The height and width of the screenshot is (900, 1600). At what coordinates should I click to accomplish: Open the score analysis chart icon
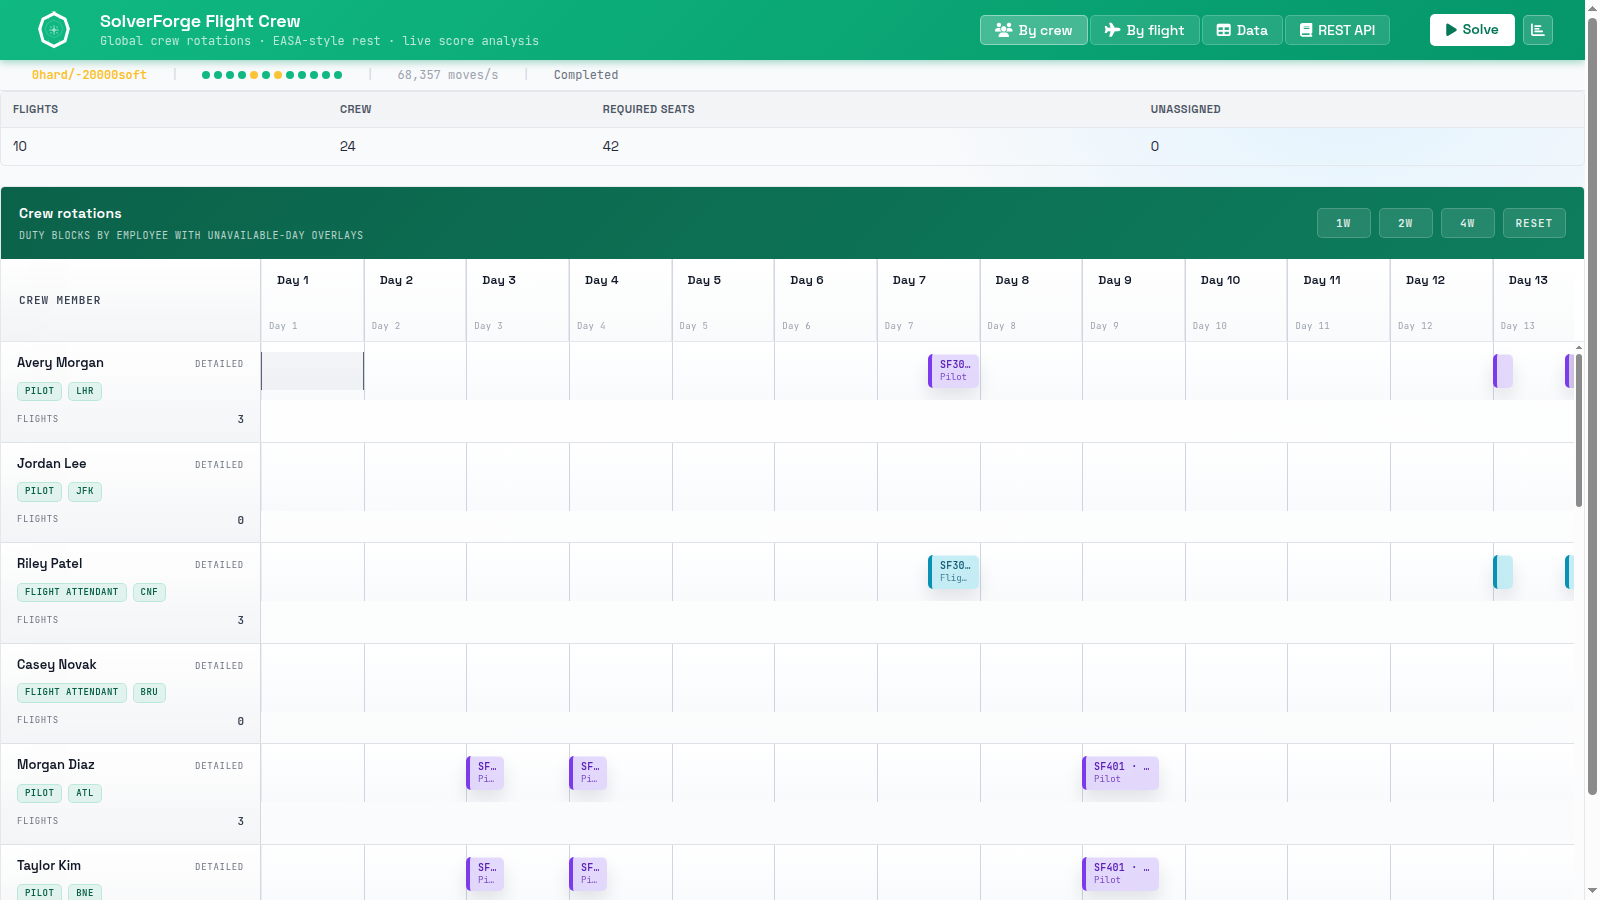coord(1538,30)
